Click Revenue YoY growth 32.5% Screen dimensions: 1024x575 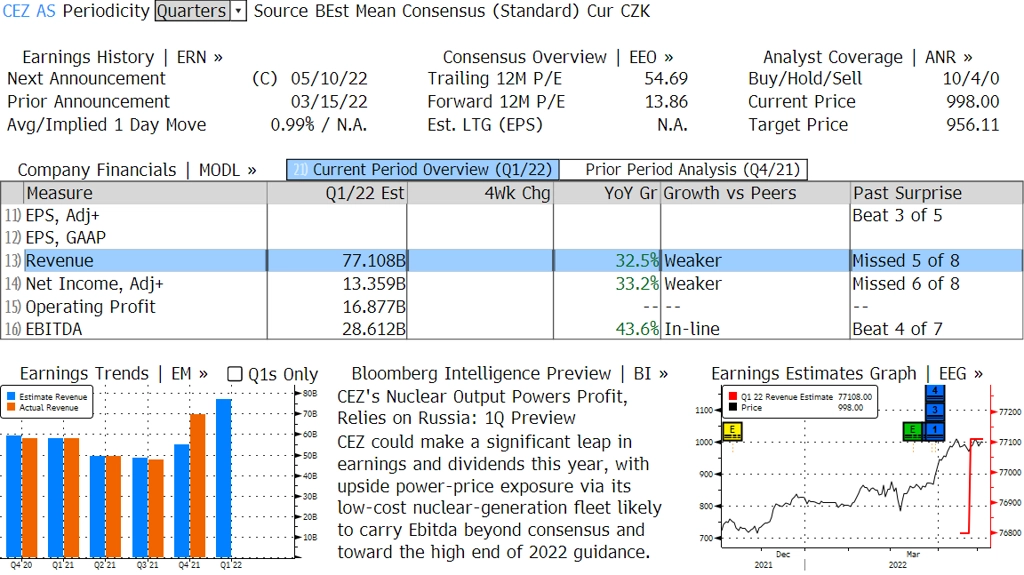pos(637,261)
